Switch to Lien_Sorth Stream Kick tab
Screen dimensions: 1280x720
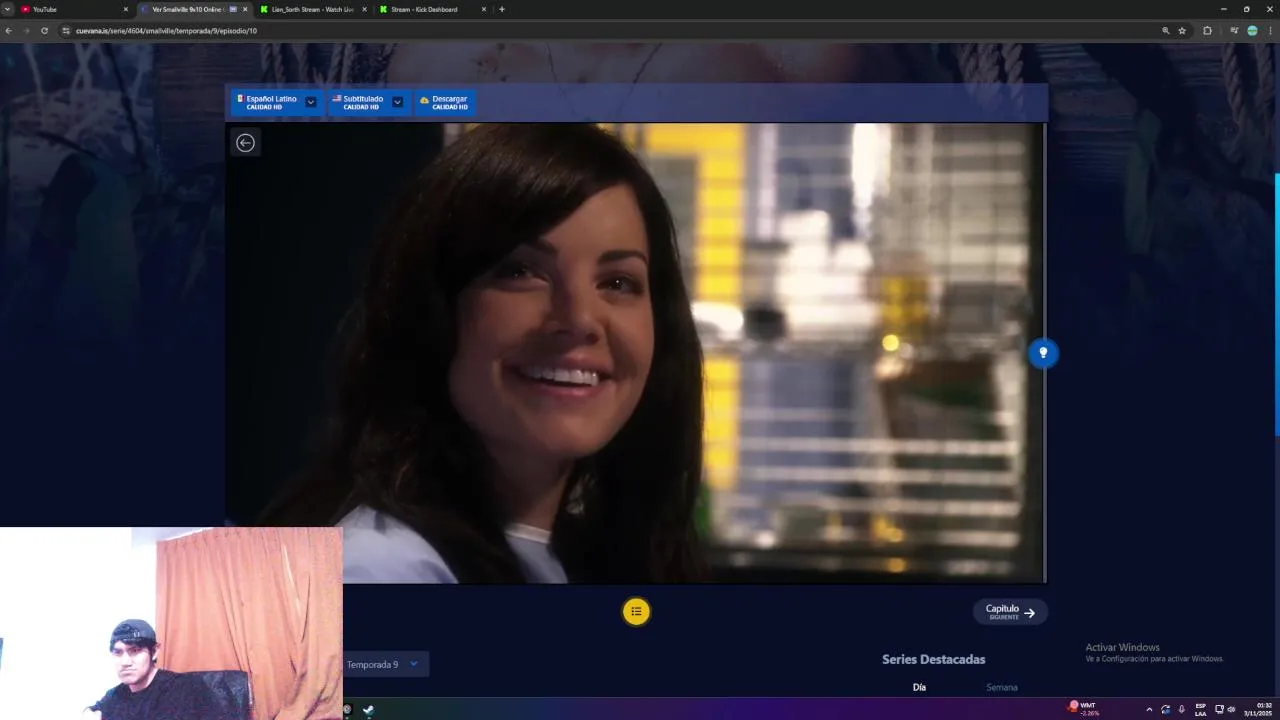click(x=313, y=9)
